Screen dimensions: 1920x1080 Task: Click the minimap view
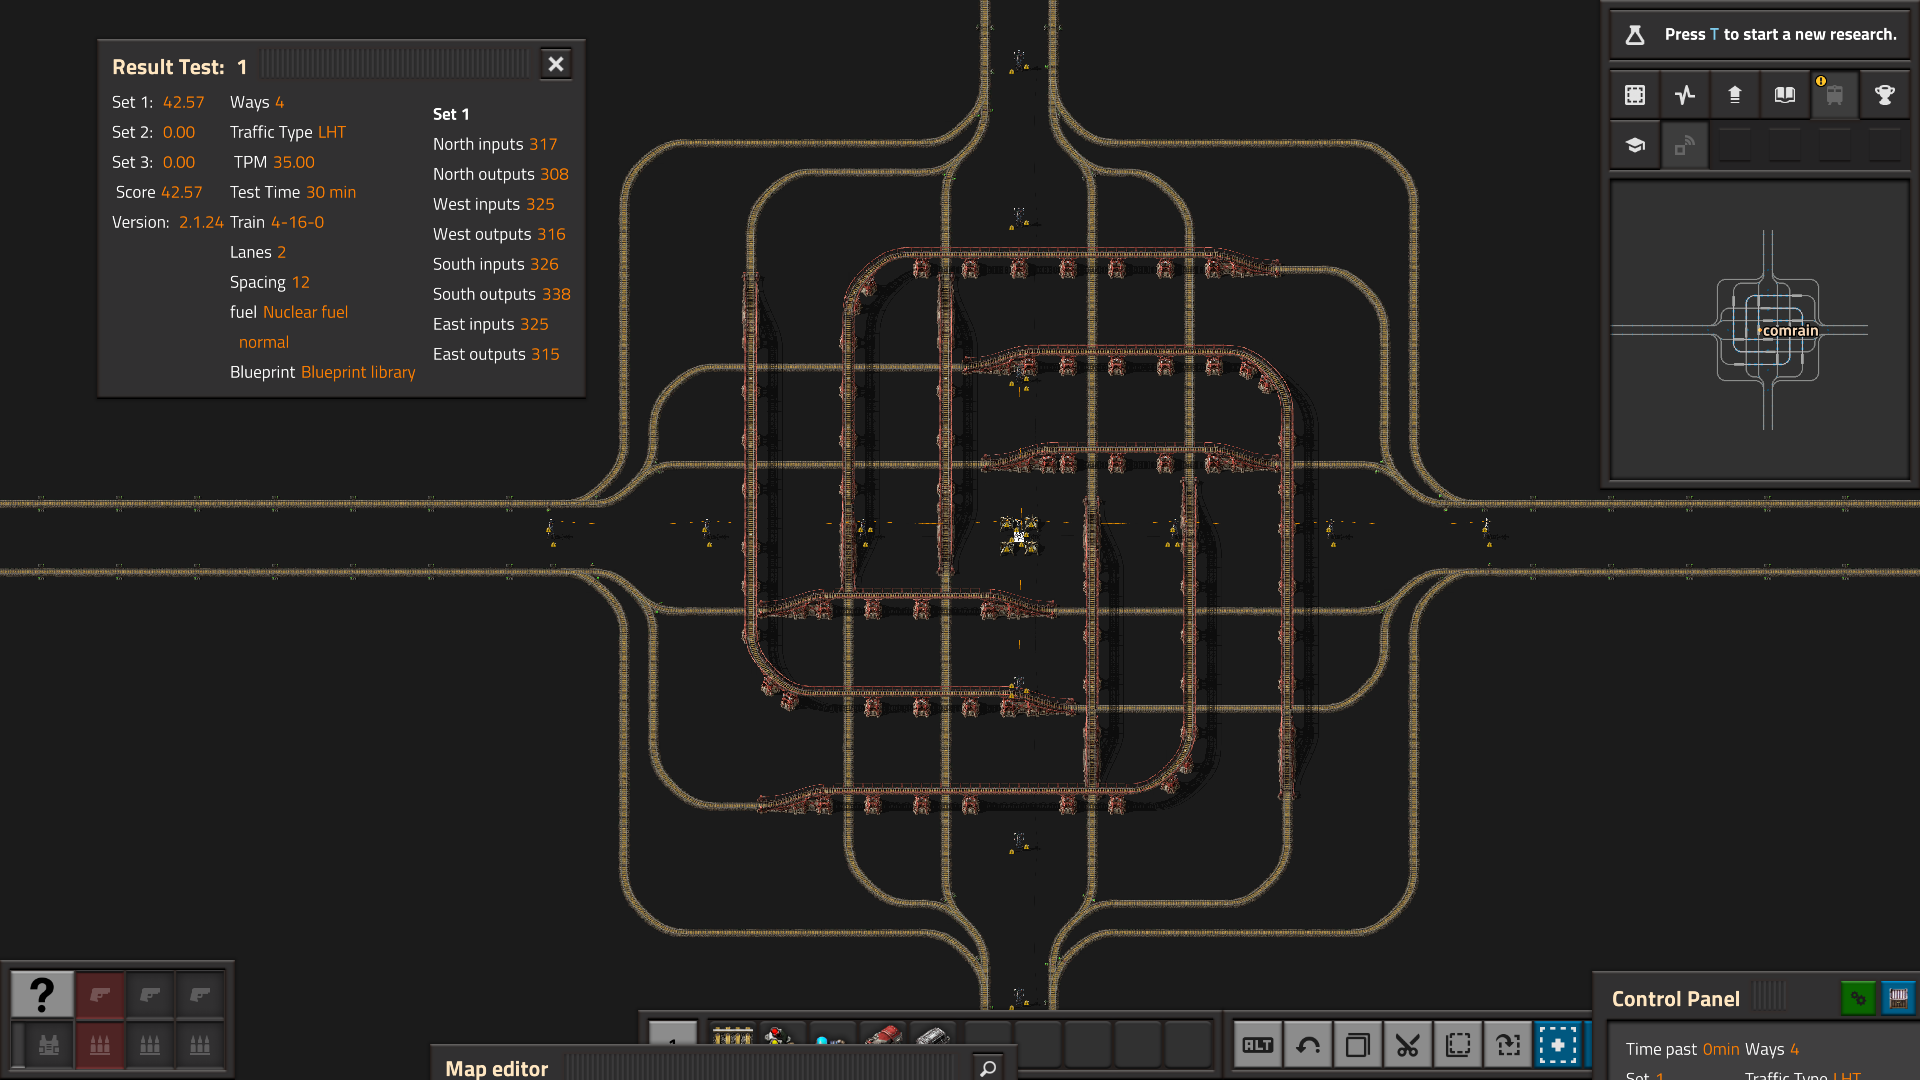(x=1759, y=330)
